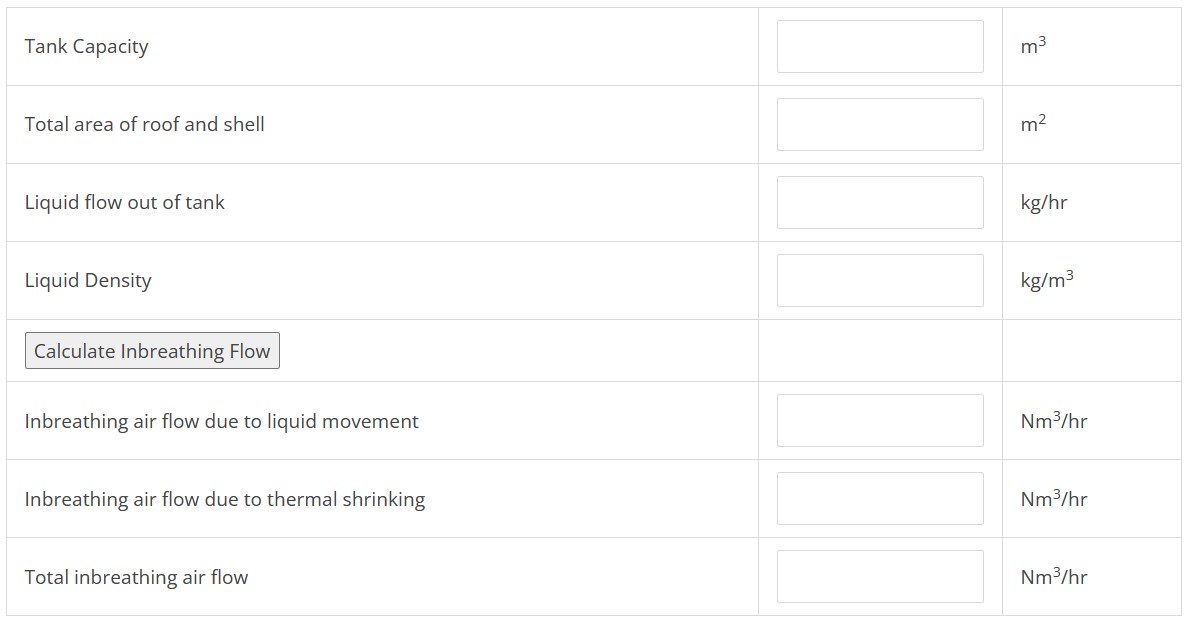Click the Total inbreathing air flow field

click(x=880, y=577)
